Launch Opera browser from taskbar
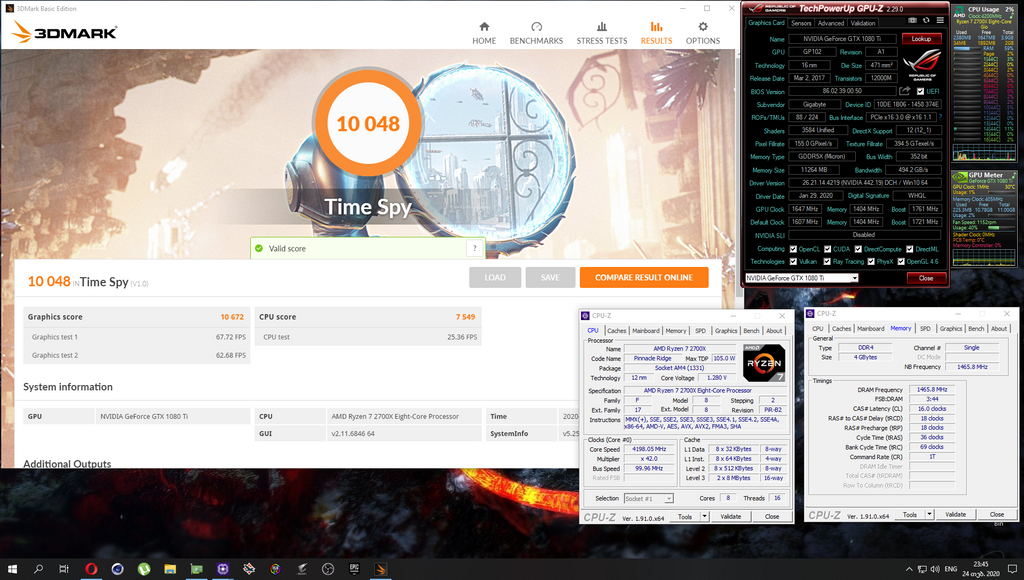1024x580 pixels. pyautogui.click(x=91, y=569)
